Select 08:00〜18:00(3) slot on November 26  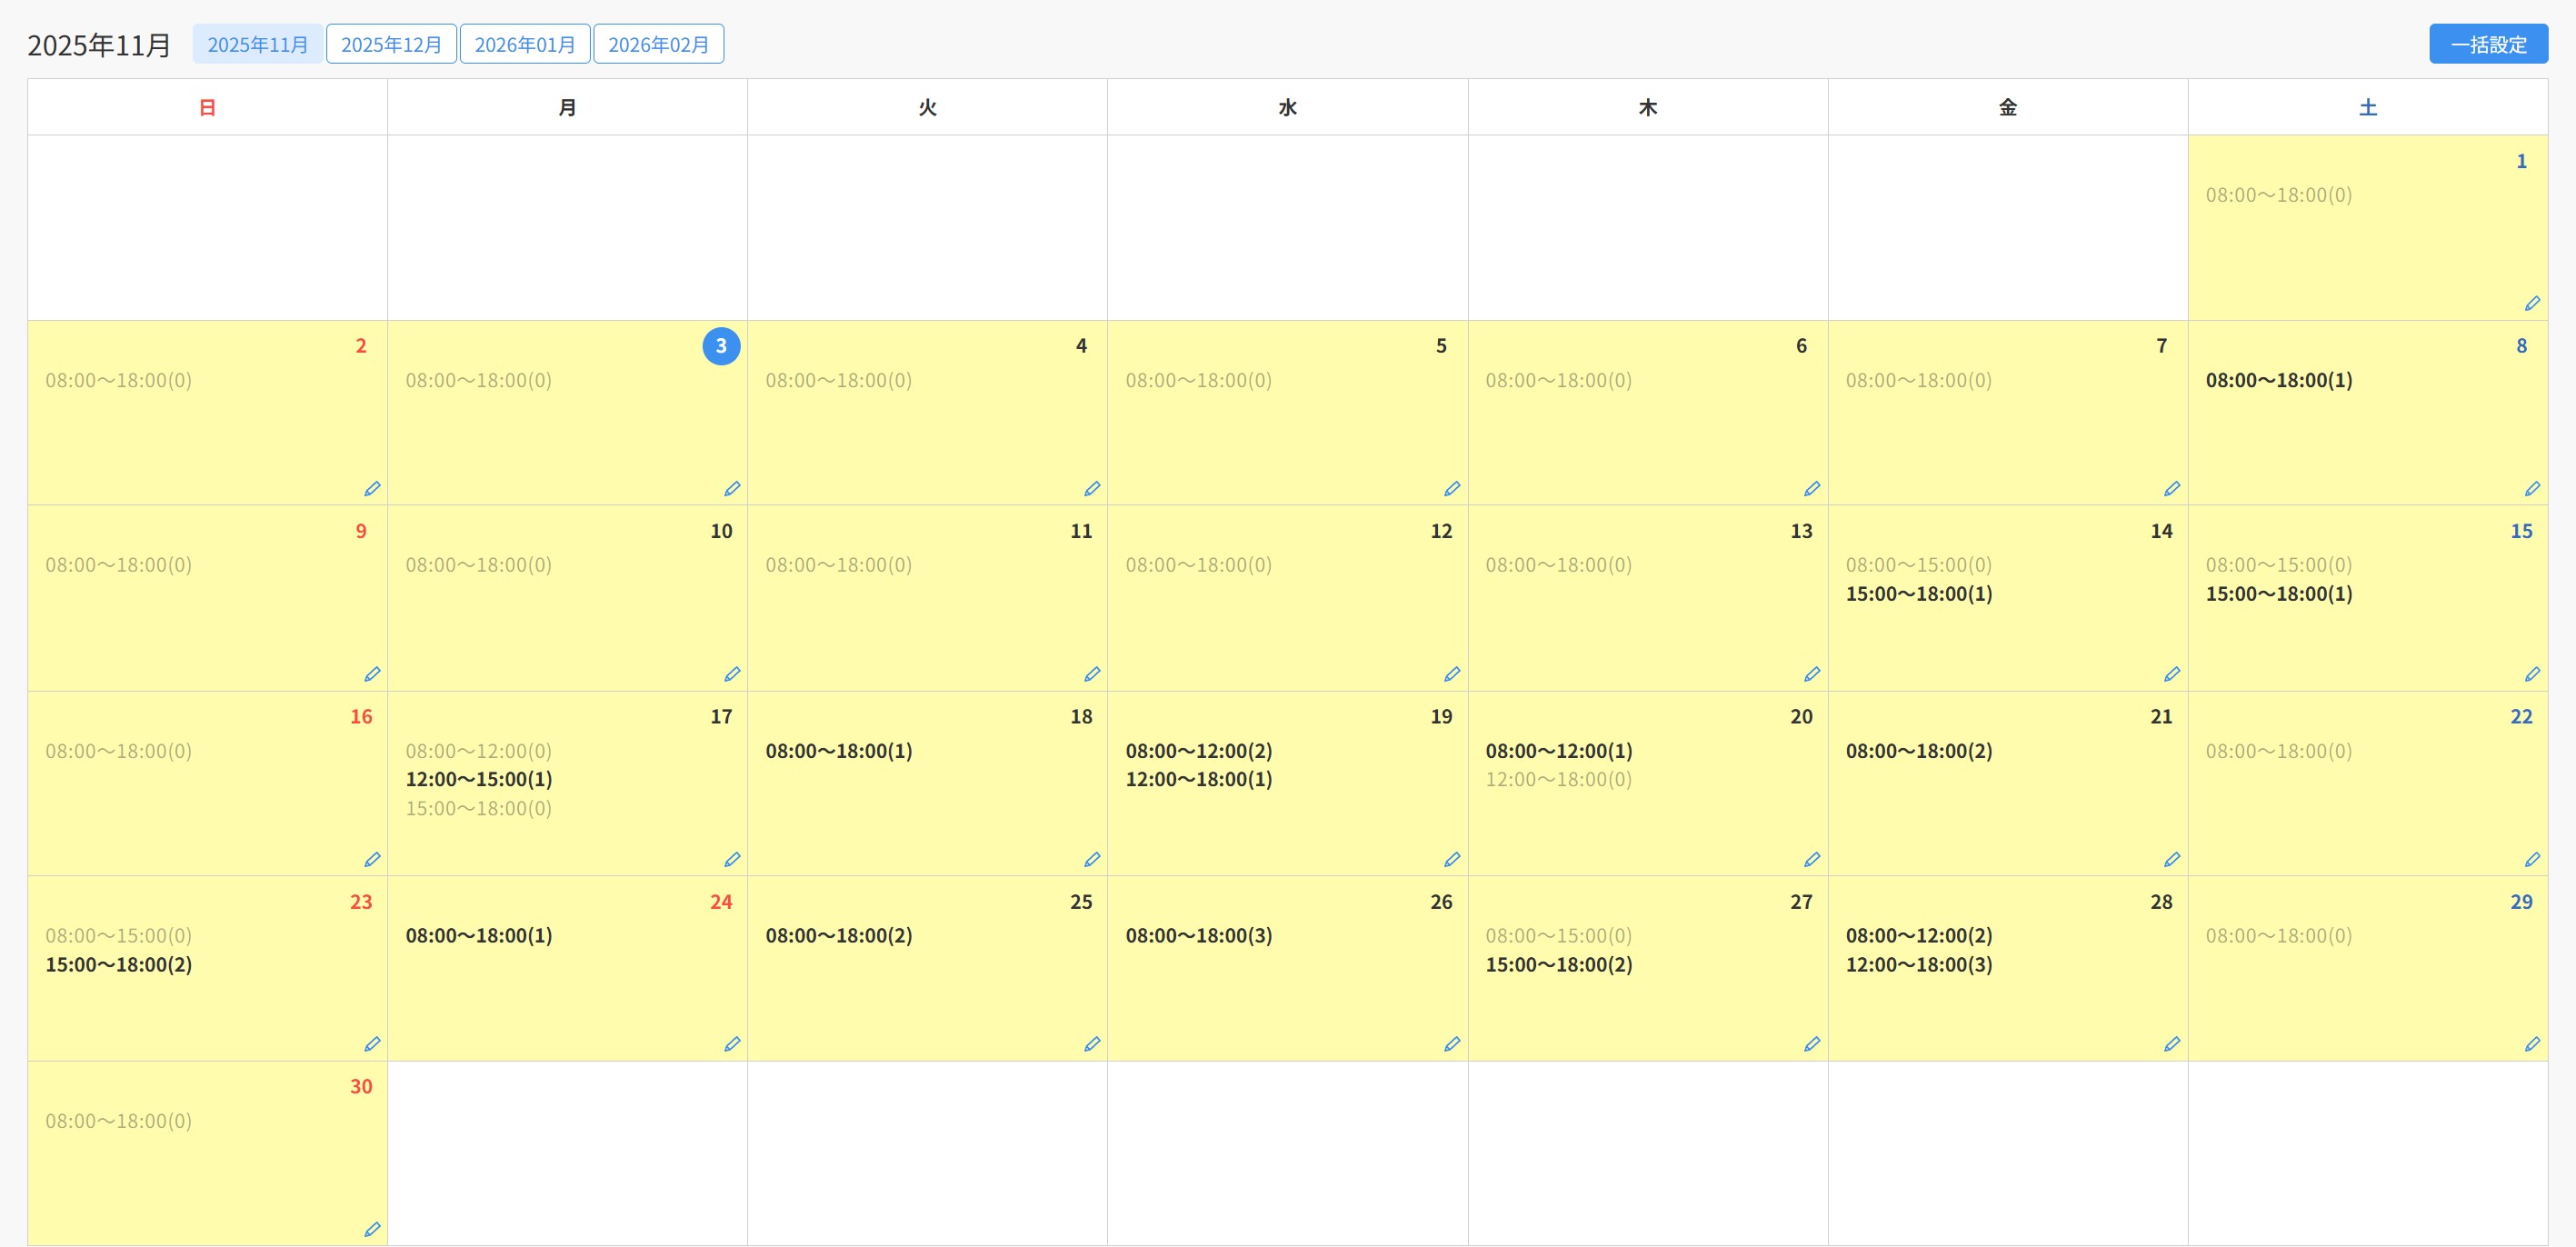tap(1198, 935)
